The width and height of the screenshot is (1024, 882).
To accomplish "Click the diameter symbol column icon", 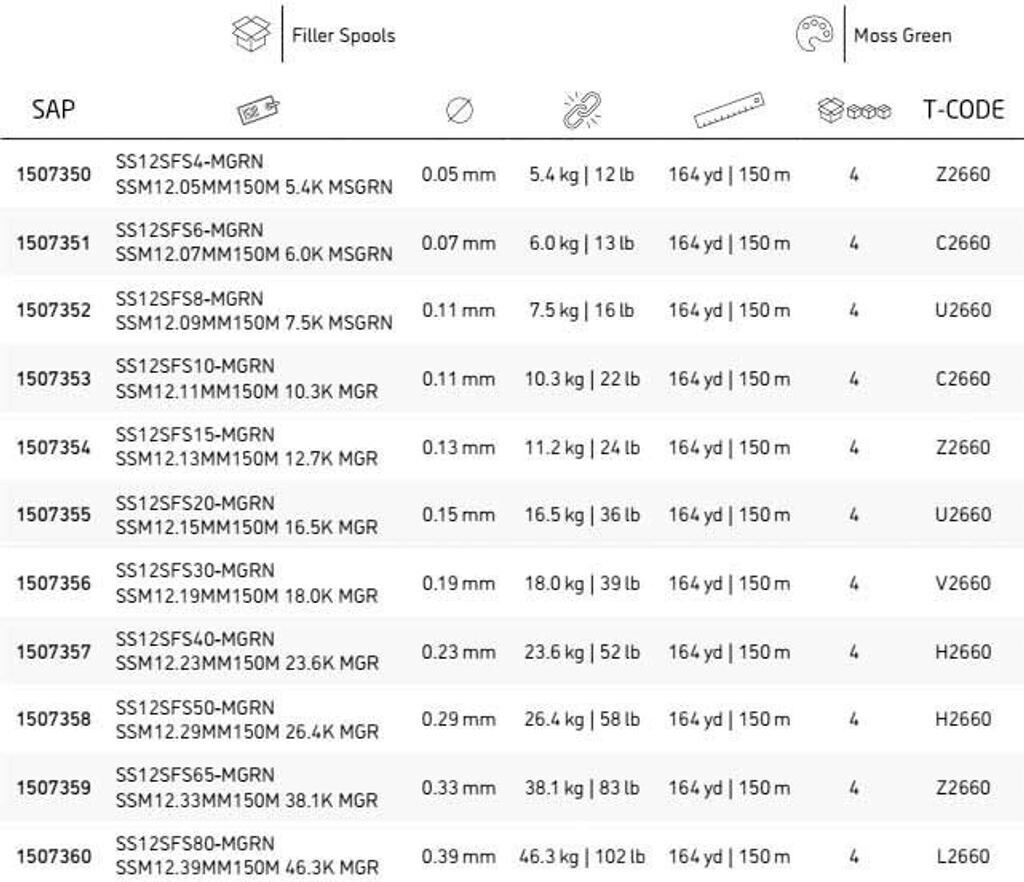I will click(458, 111).
